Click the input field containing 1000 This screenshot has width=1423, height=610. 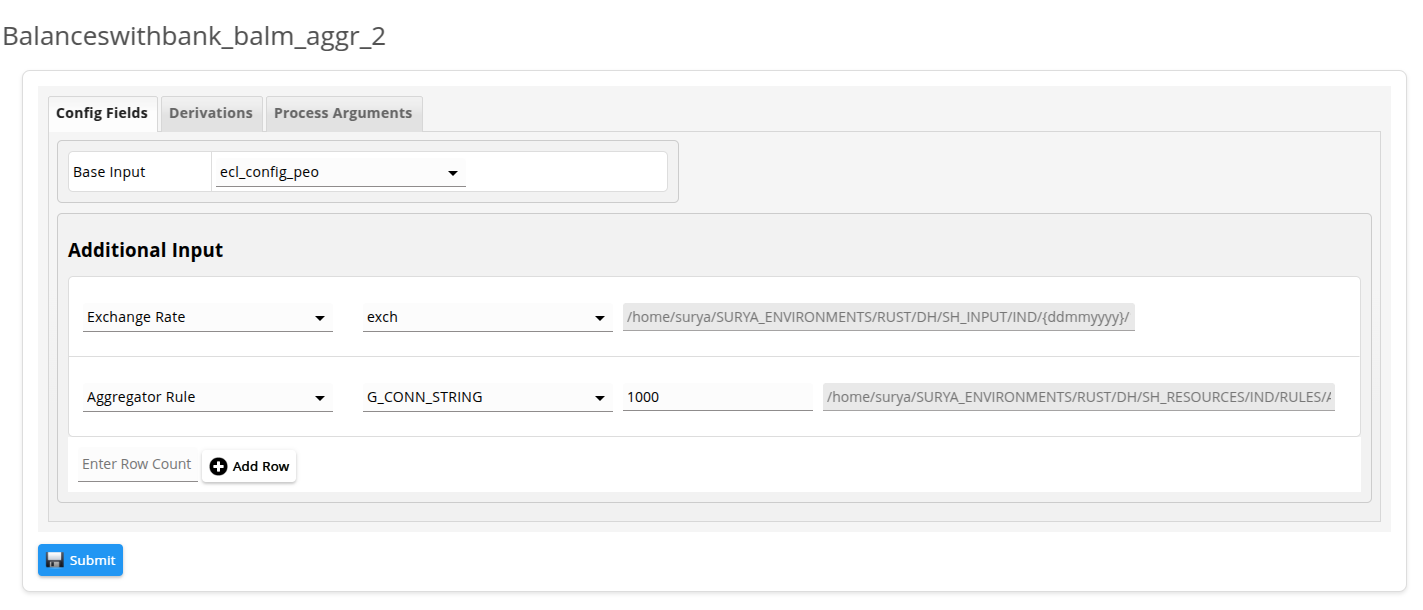[x=718, y=397]
